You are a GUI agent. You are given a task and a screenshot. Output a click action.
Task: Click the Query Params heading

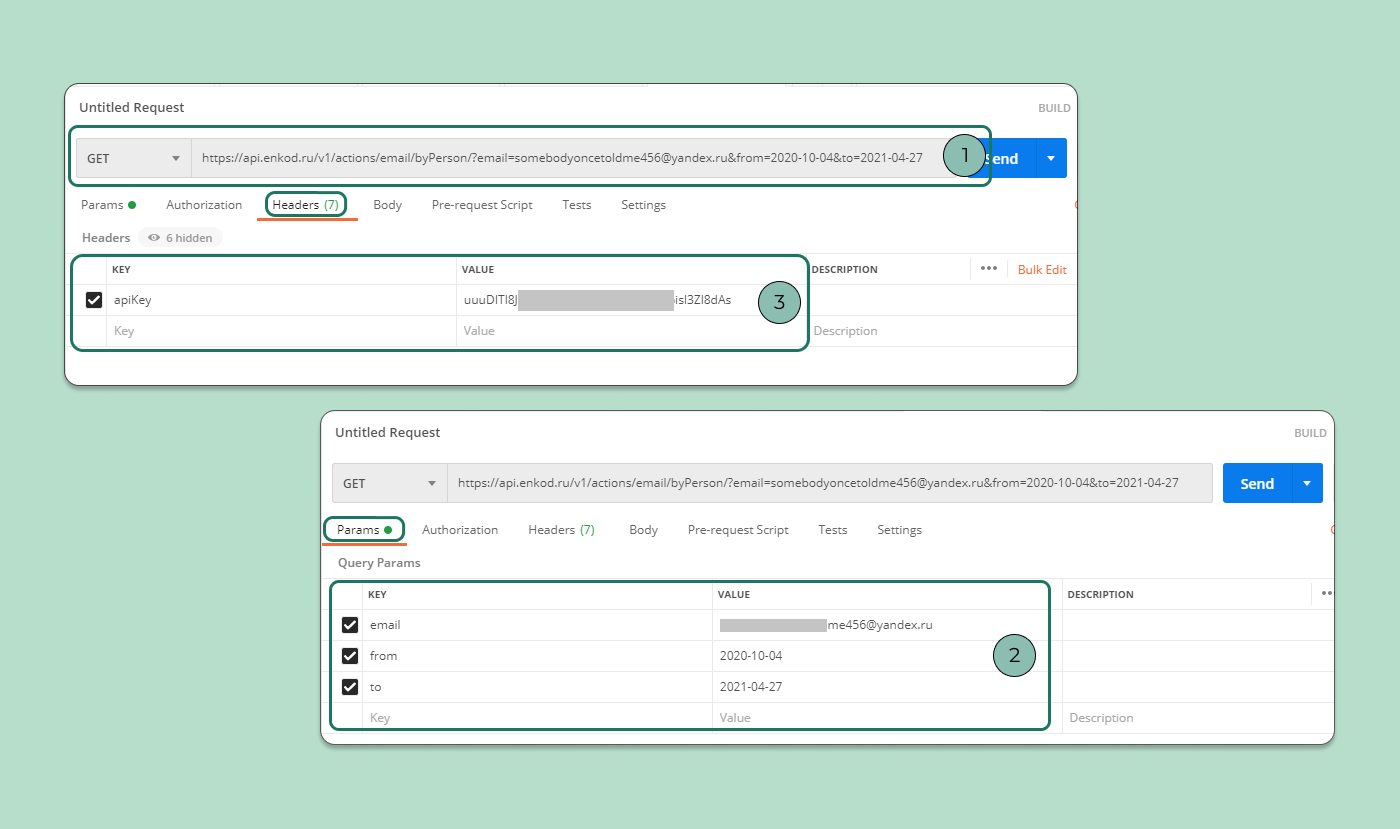coord(379,563)
